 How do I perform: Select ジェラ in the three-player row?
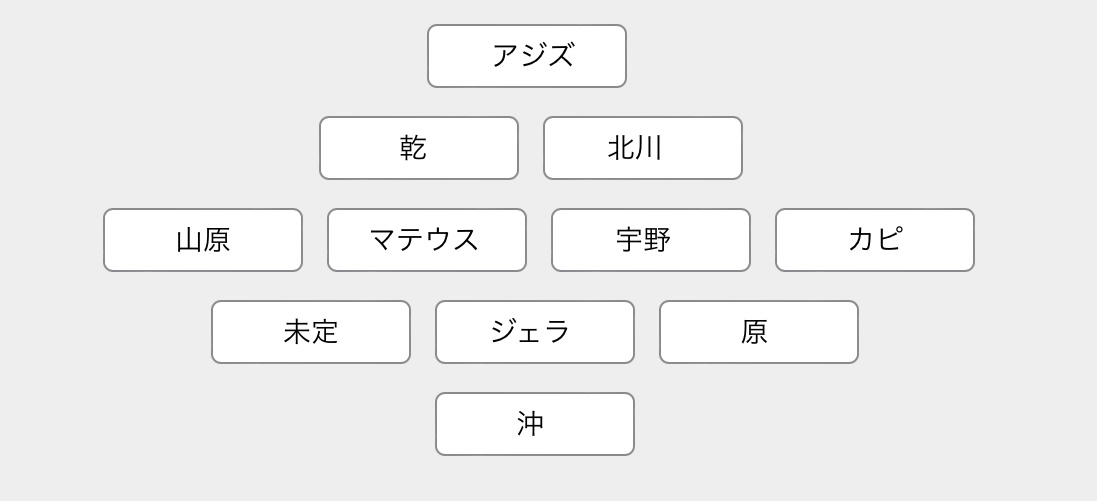click(x=535, y=332)
